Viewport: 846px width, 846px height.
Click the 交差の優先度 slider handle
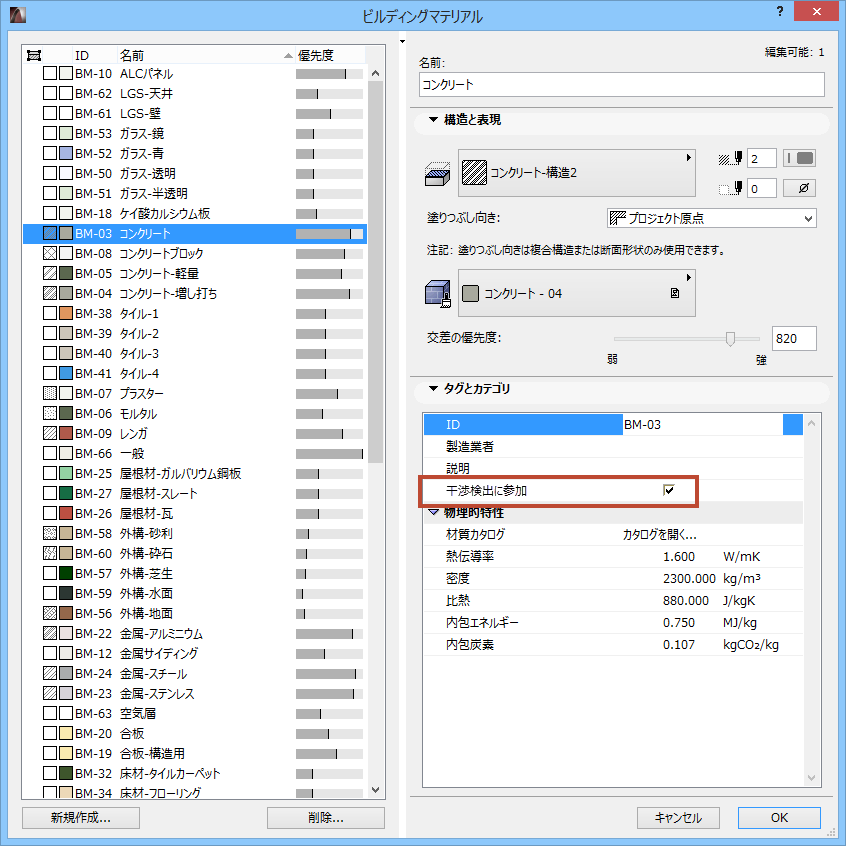click(730, 338)
